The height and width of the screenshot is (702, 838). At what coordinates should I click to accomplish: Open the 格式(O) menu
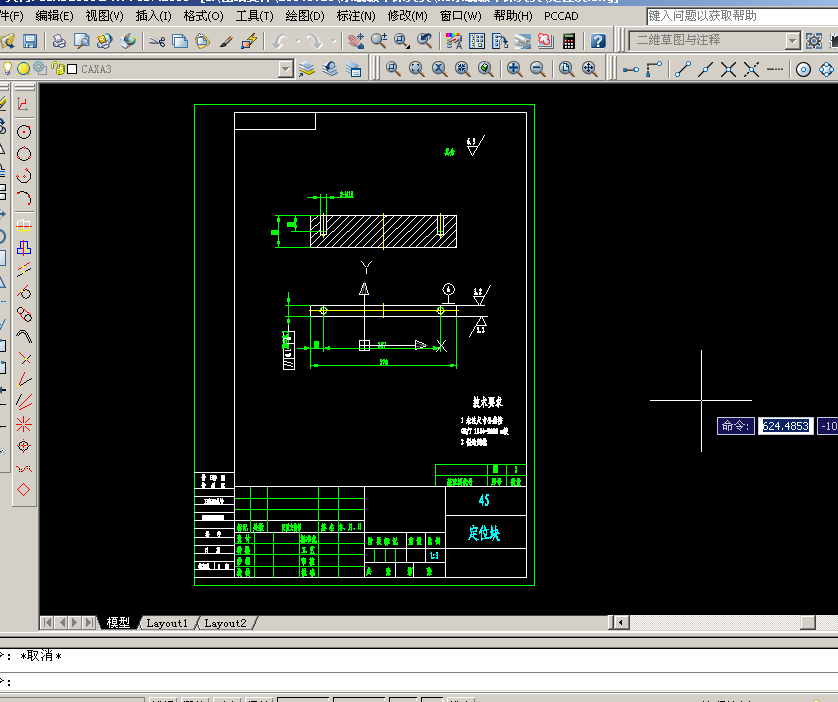[x=203, y=16]
